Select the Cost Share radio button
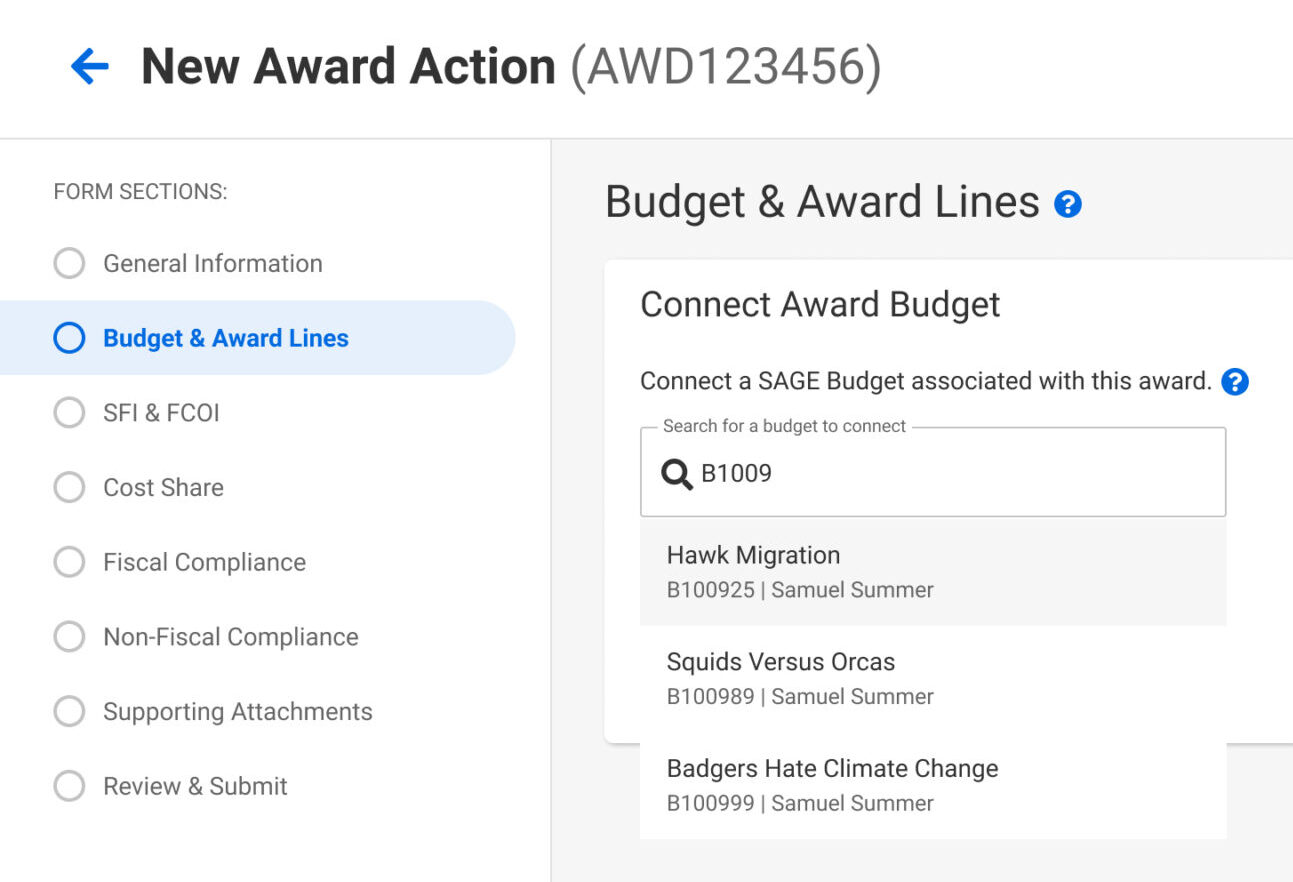Image resolution: width=1293 pixels, height=882 pixels. [69, 487]
